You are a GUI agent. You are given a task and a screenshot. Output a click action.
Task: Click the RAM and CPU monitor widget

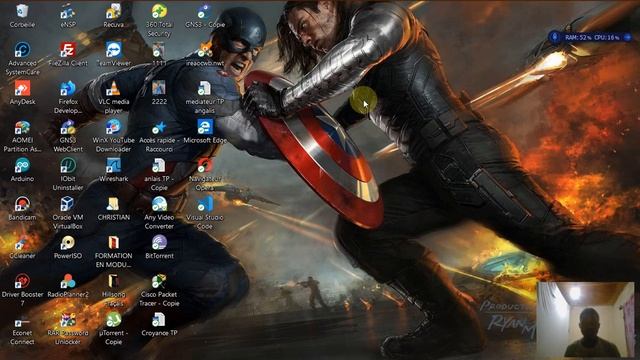[x=591, y=37]
